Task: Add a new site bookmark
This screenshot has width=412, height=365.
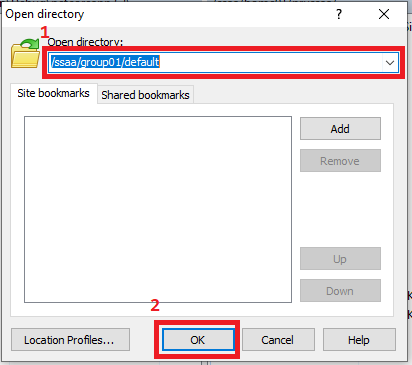Action: coord(340,128)
